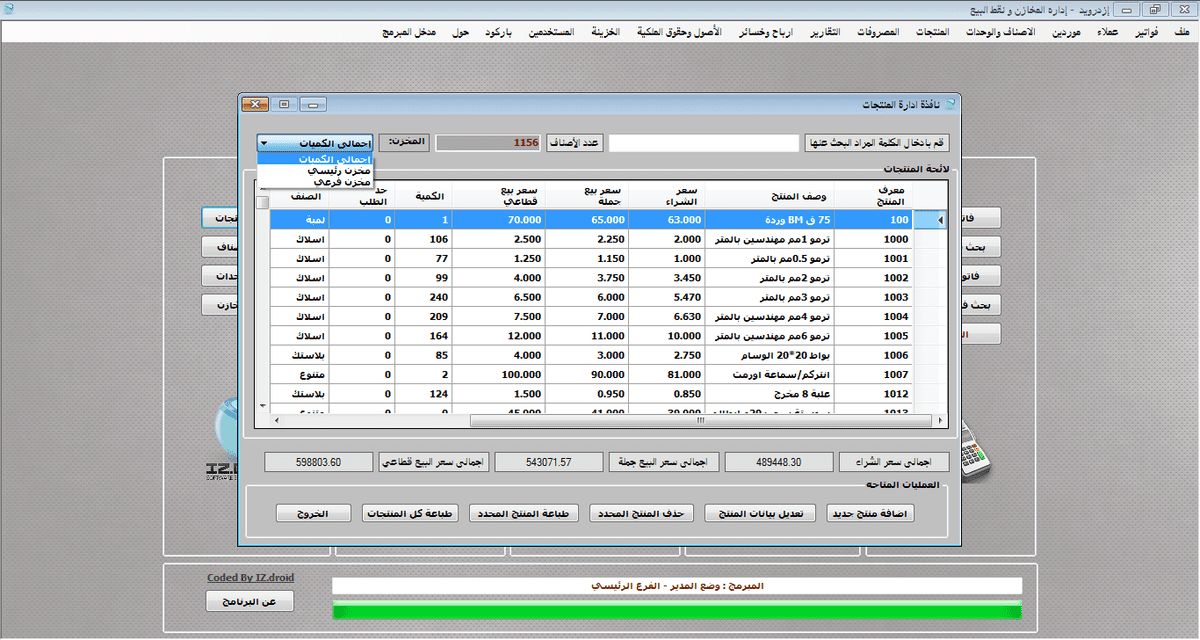1200x640 pixels.
Task: Open the ملف menu
Action: [x=1181, y=32]
